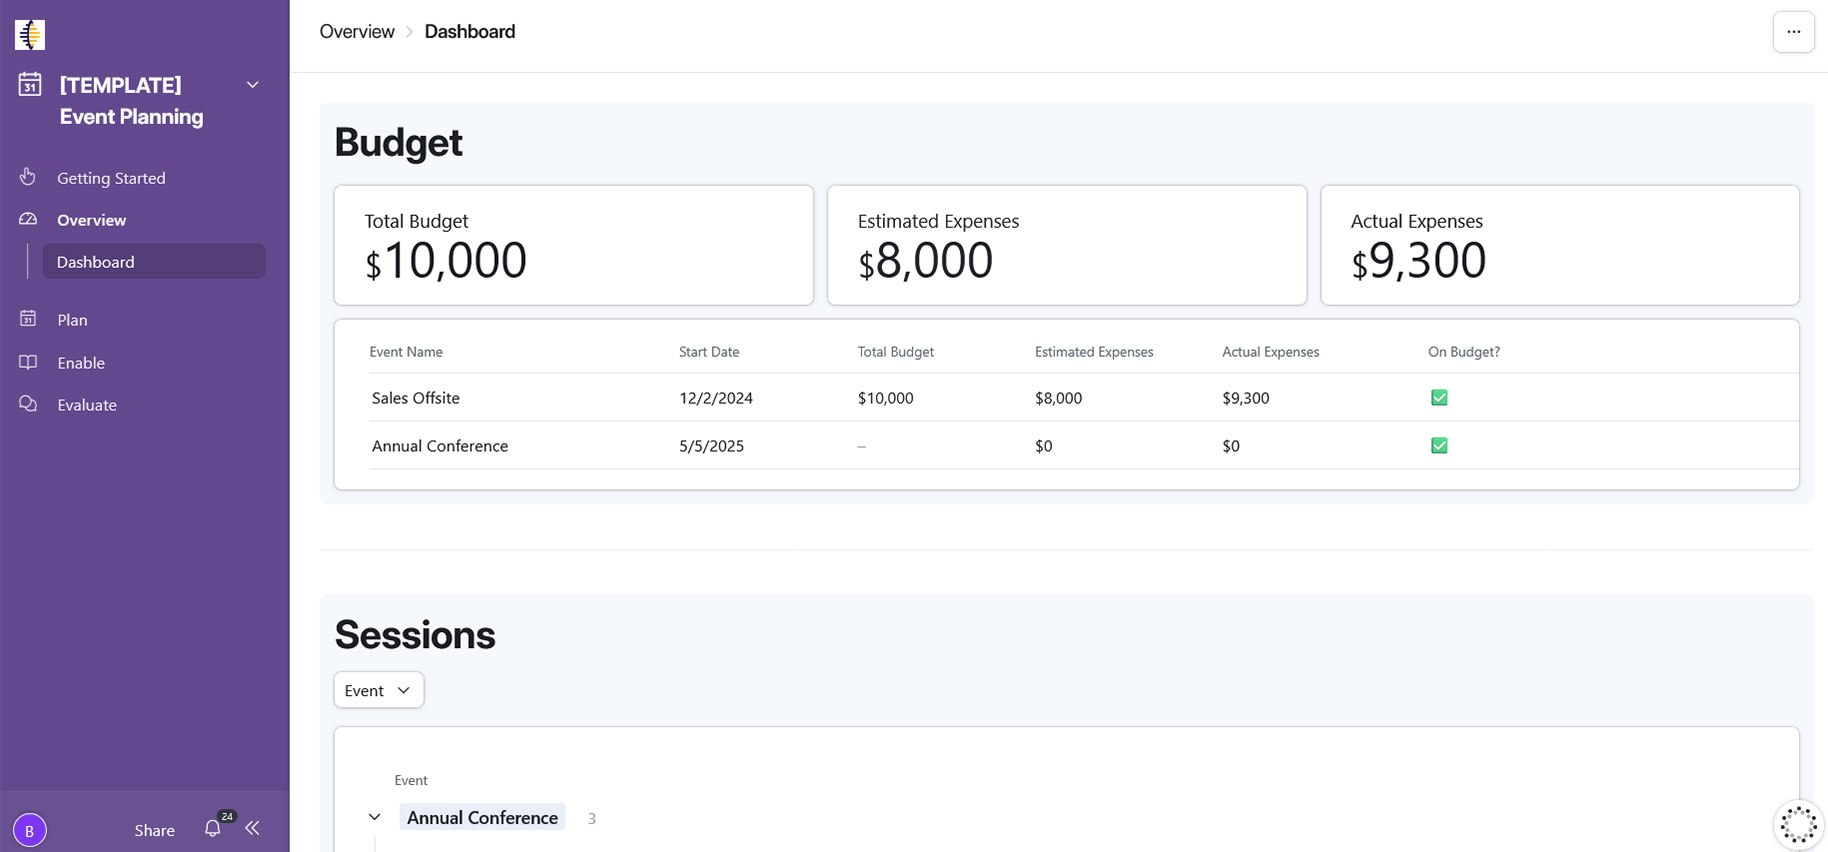Click the user avatar labeled B
The width and height of the screenshot is (1828, 852).
[x=30, y=830]
